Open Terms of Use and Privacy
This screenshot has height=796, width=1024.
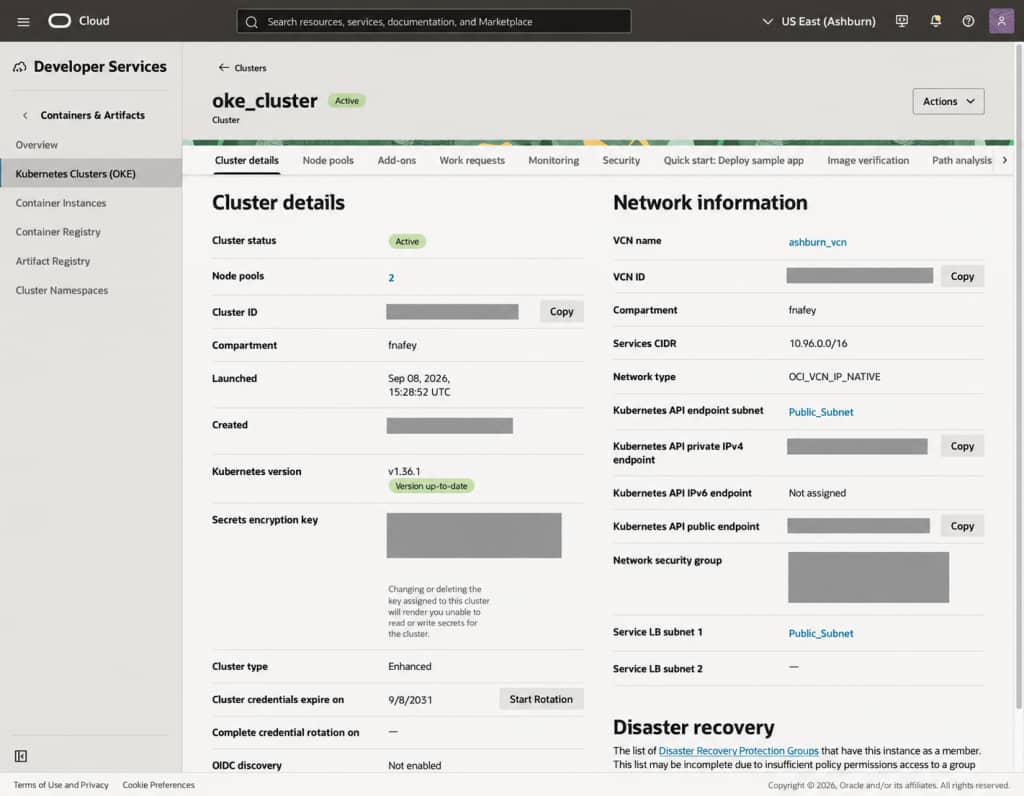coord(61,785)
